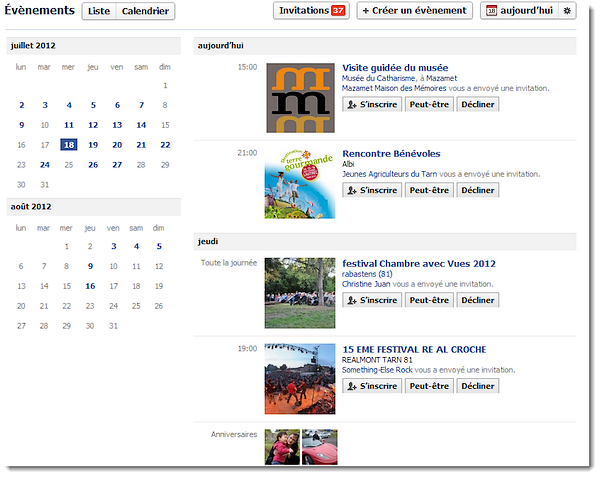This screenshot has width=600, height=477.
Task: Jump to today with aujourd'hui button
Action: [518, 11]
